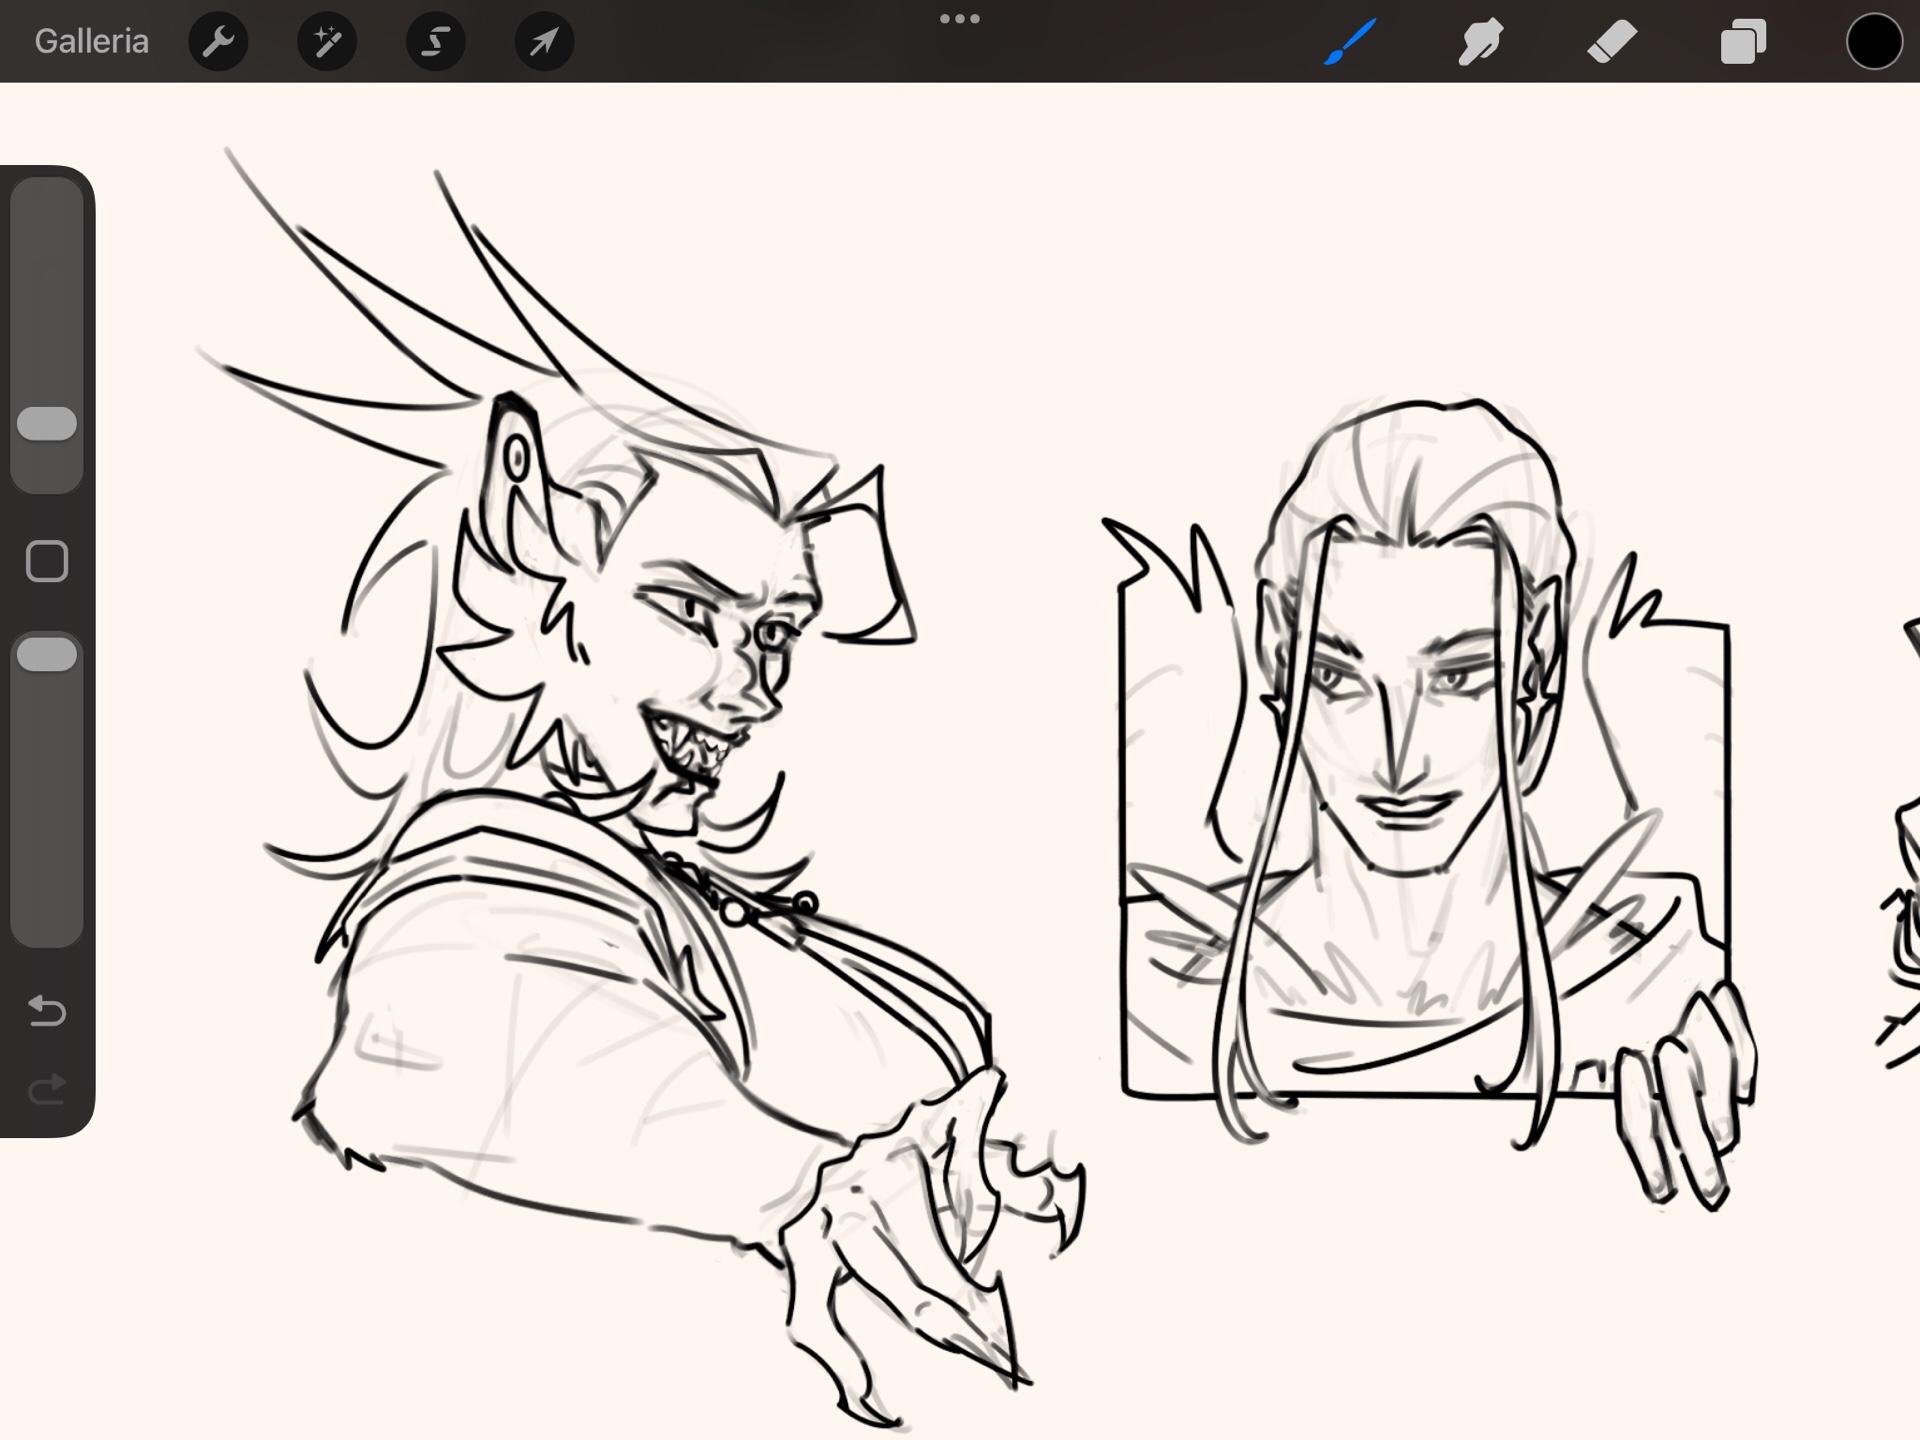Screen dimensions: 1920x1440
Task: Open the Actions wrench menu
Action: (218, 42)
